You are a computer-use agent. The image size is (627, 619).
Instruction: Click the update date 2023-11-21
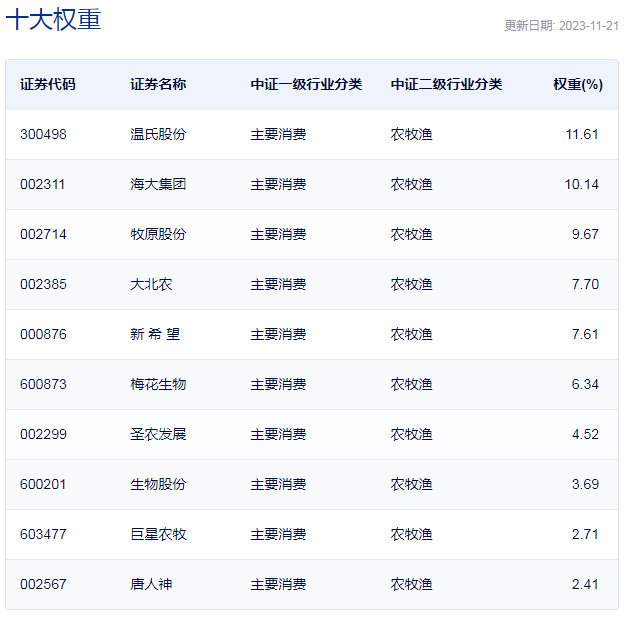coord(589,26)
